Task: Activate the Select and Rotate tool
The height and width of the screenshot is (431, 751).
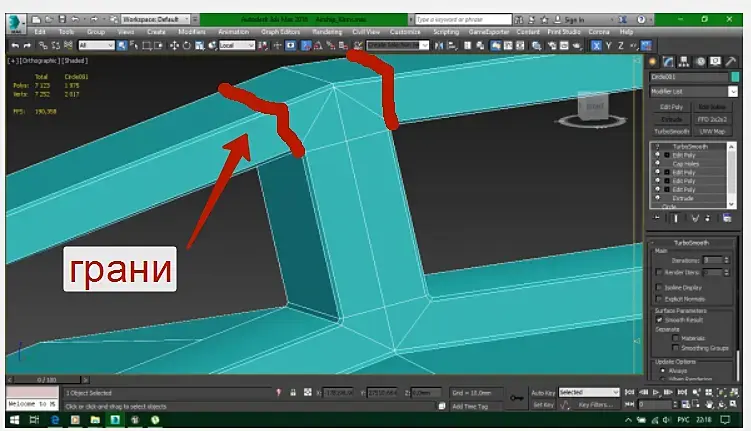Action: [187, 45]
